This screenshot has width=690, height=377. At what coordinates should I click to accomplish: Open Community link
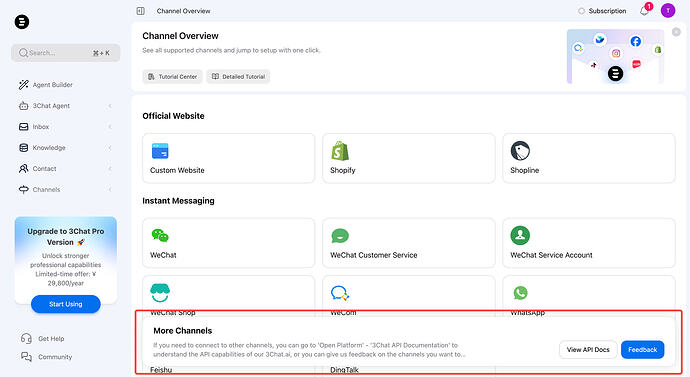pos(47,357)
